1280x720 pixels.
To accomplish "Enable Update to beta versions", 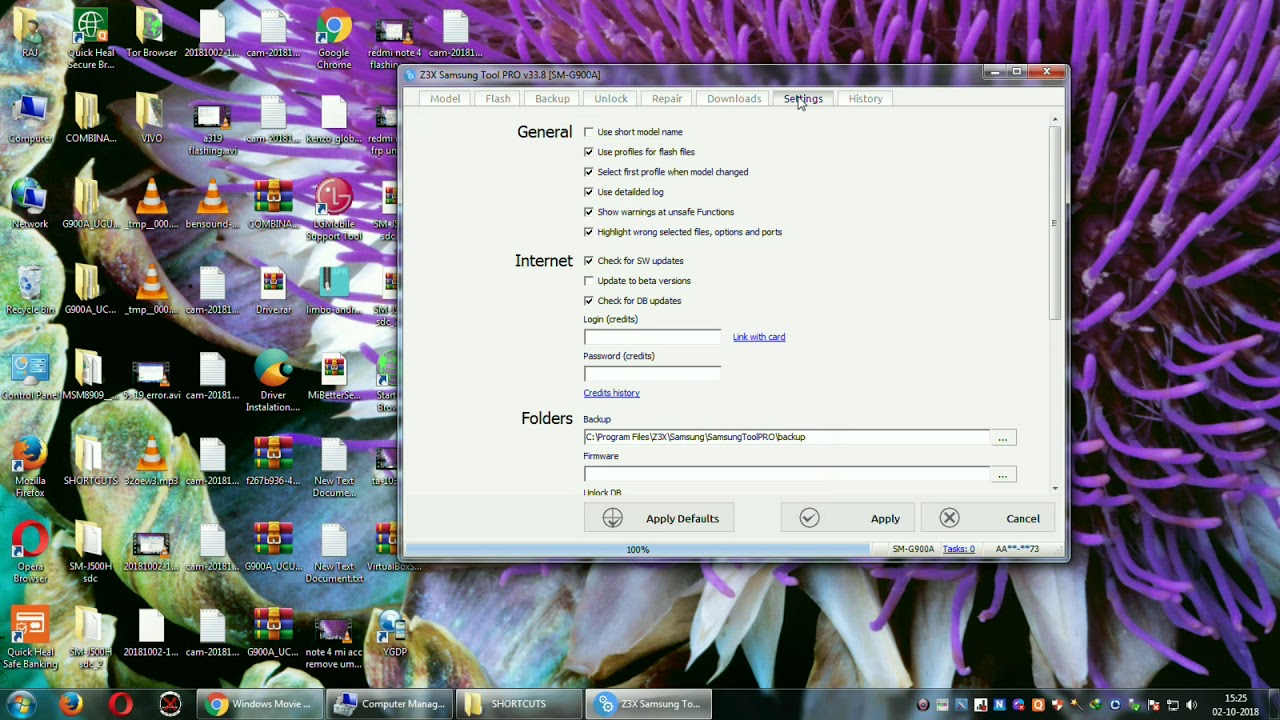I will click(589, 281).
